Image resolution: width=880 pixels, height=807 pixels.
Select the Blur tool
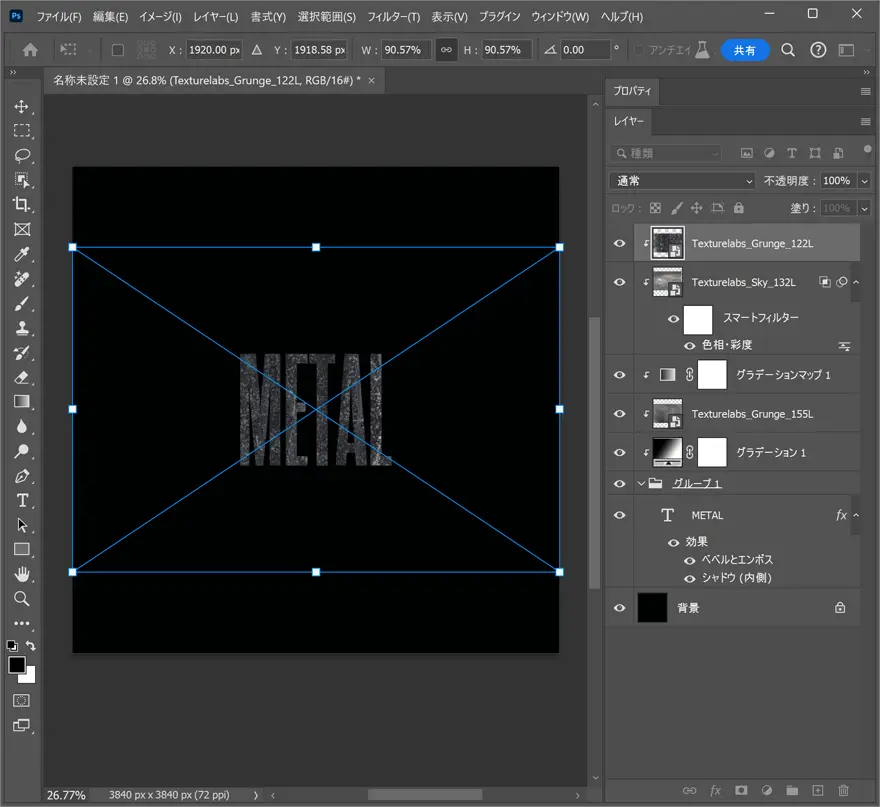[22, 427]
